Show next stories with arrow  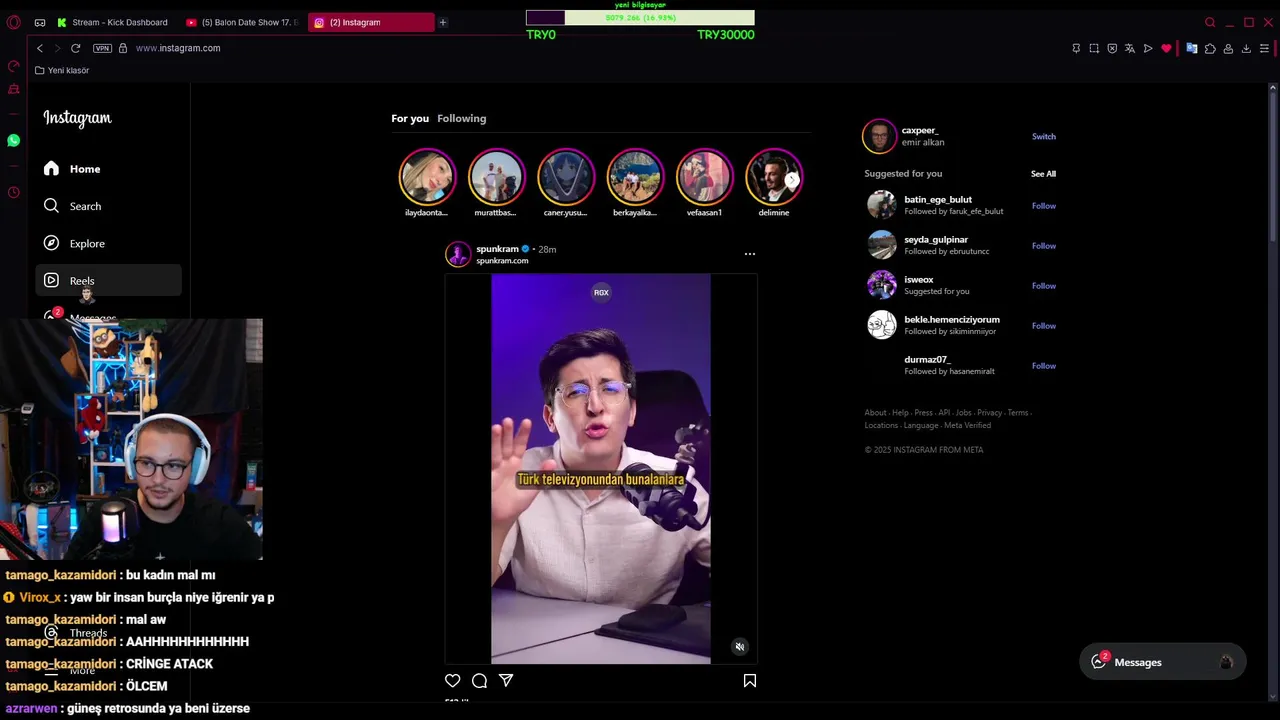(x=792, y=180)
